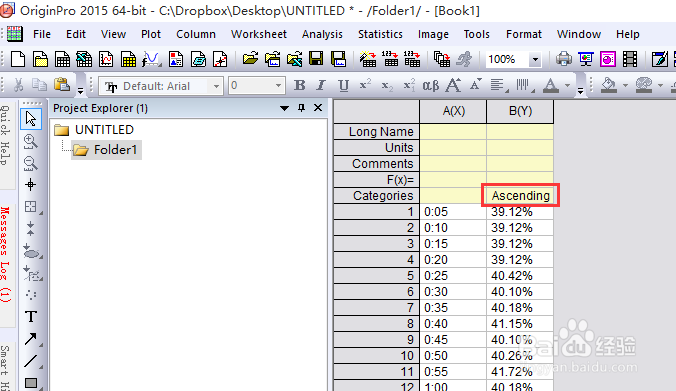Click the Open Template icon

(272, 59)
